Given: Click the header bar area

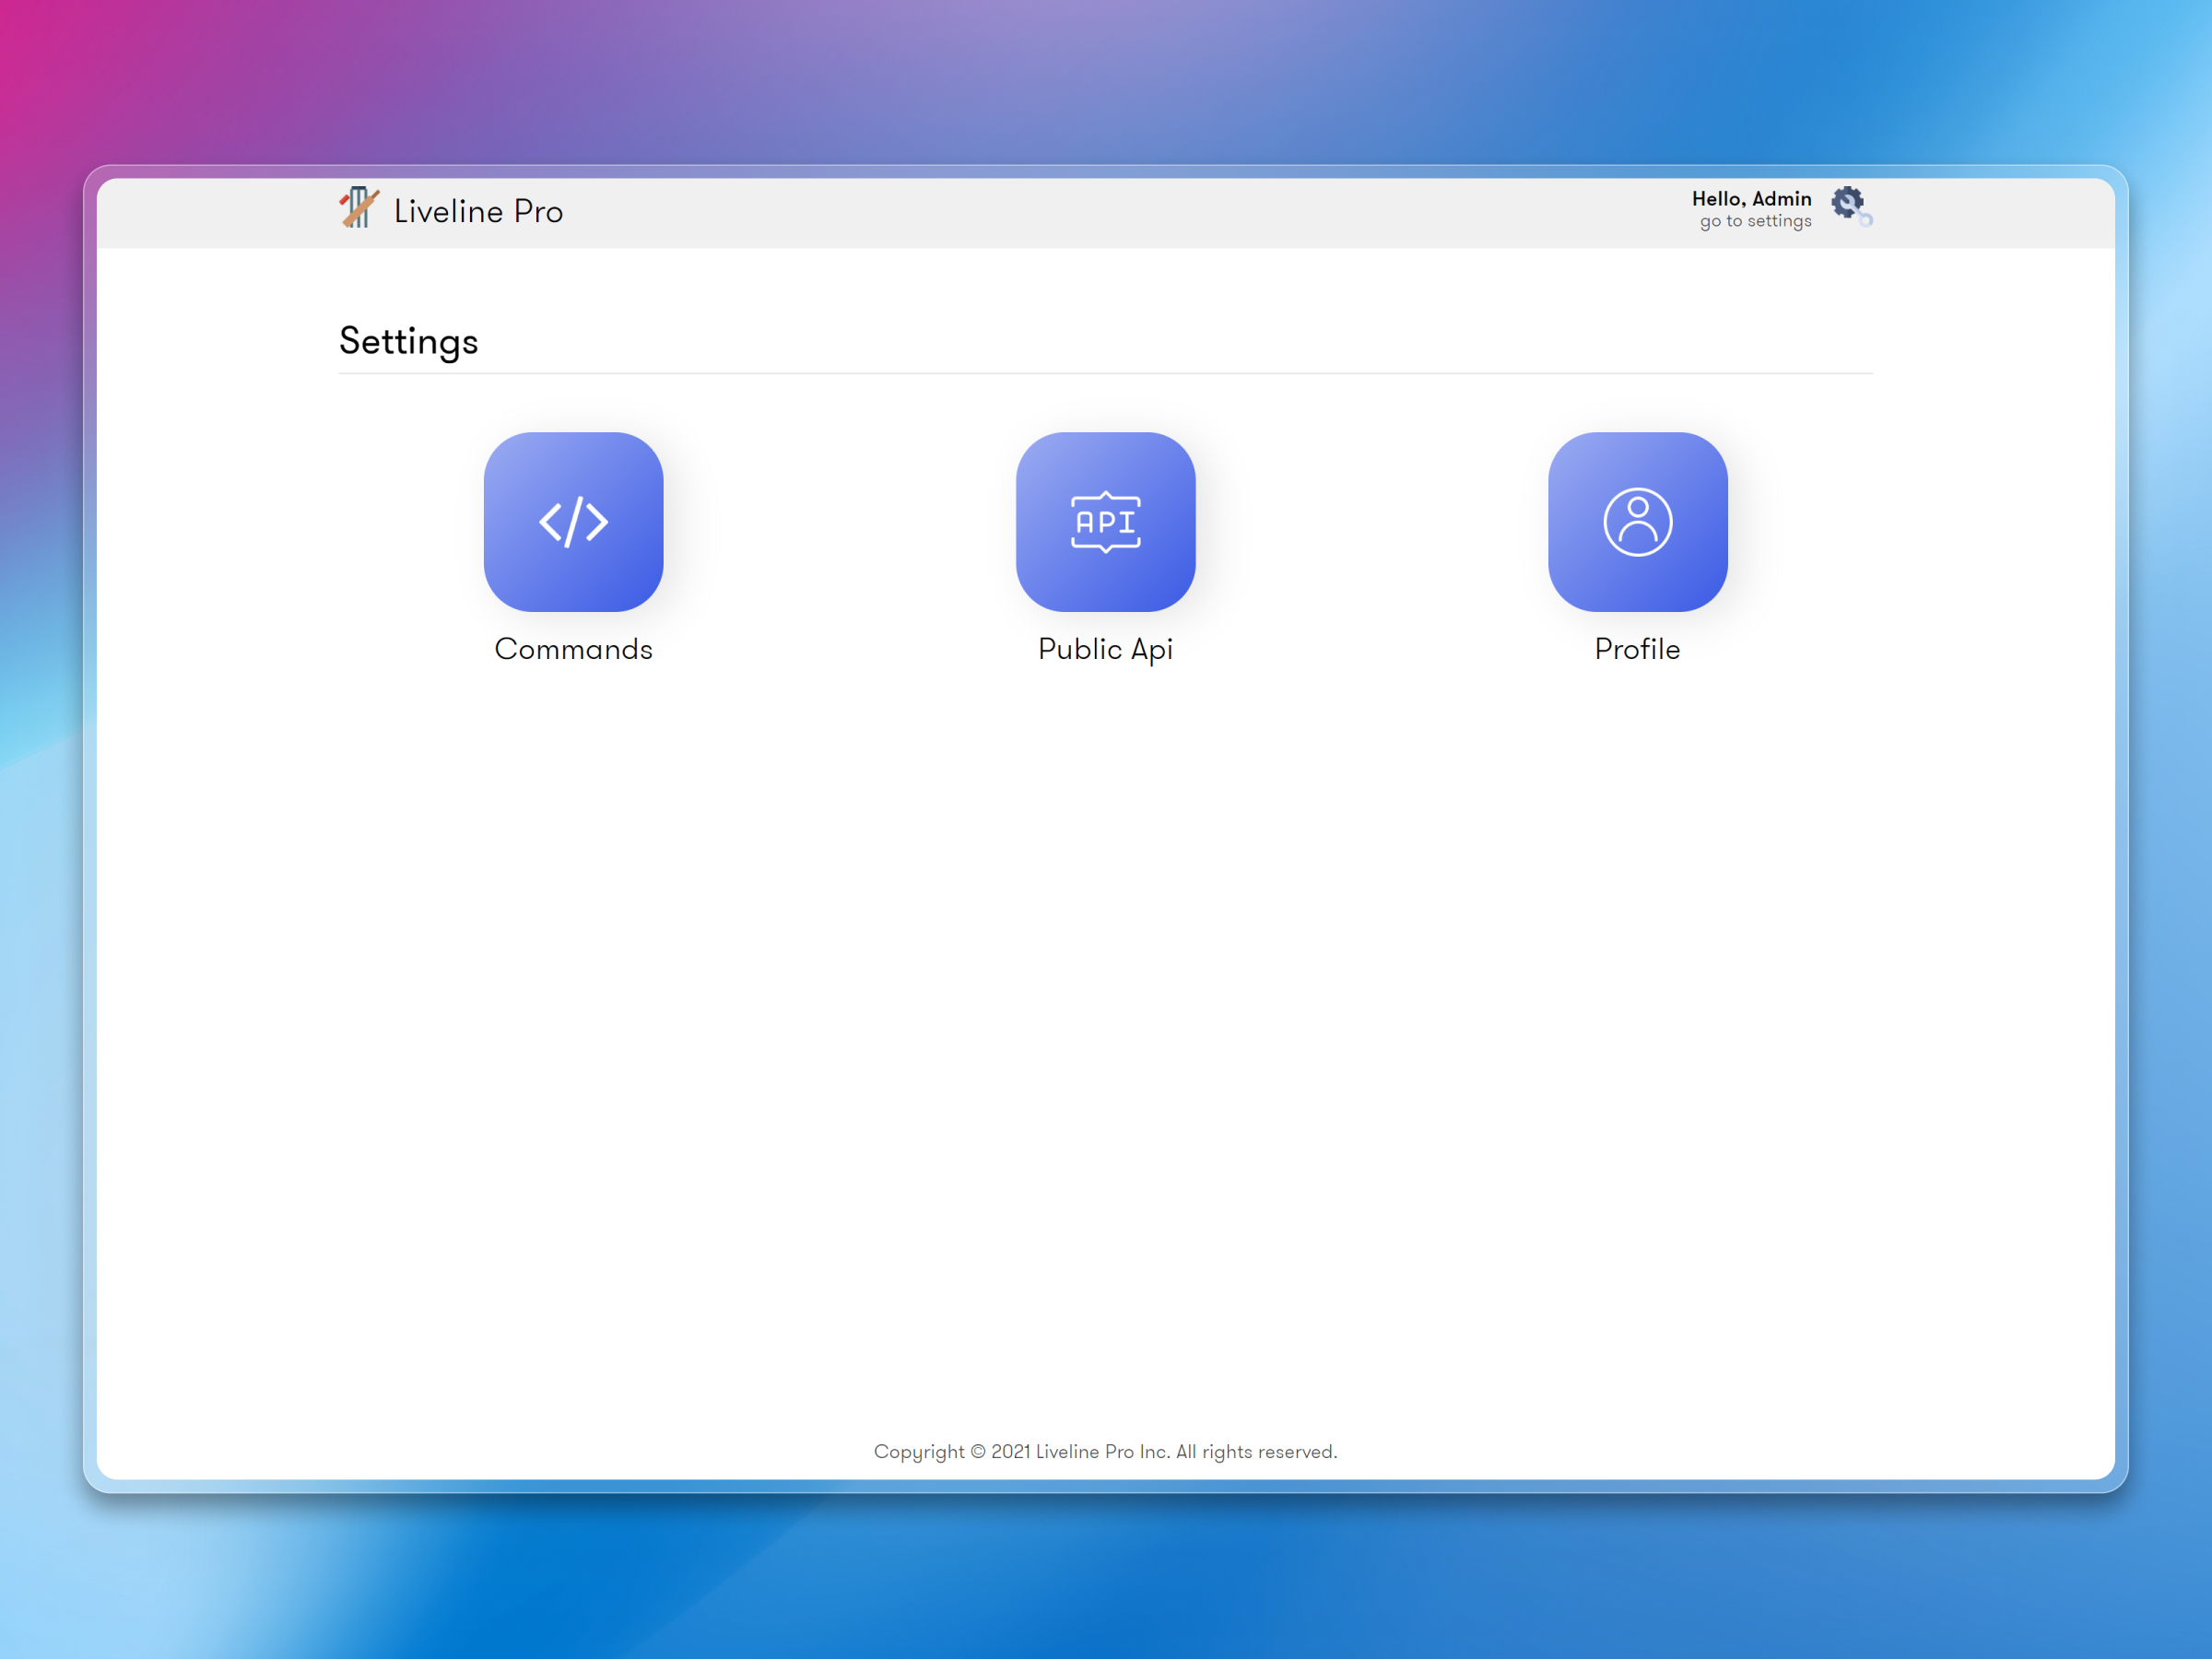Looking at the screenshot, I should (1100, 210).
